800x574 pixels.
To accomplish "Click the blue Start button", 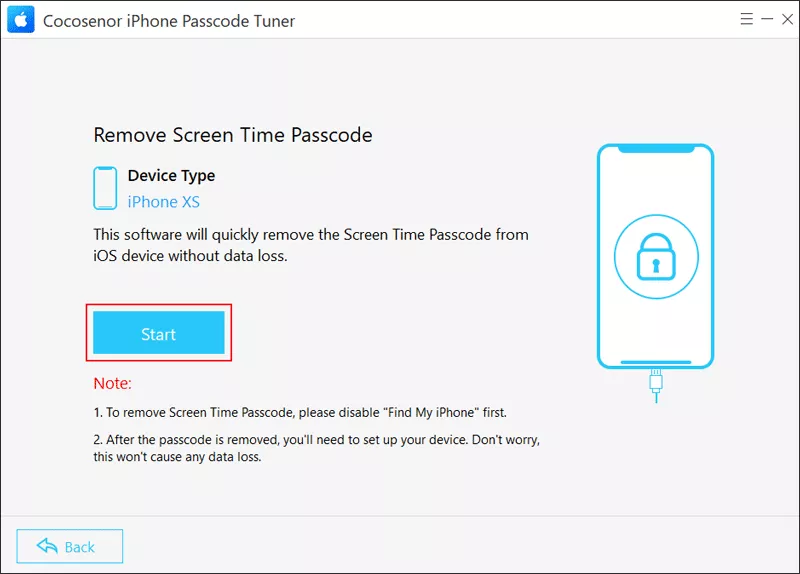I will coord(159,333).
